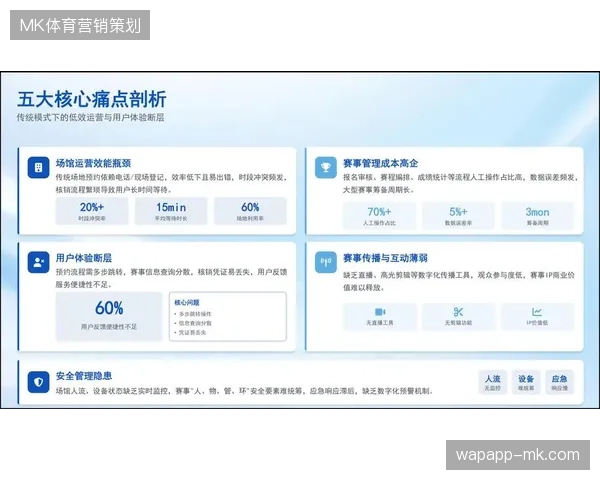The height and width of the screenshot is (480, 600).
Task: Select the 设备 难统筹 tag
Action: coord(526,382)
